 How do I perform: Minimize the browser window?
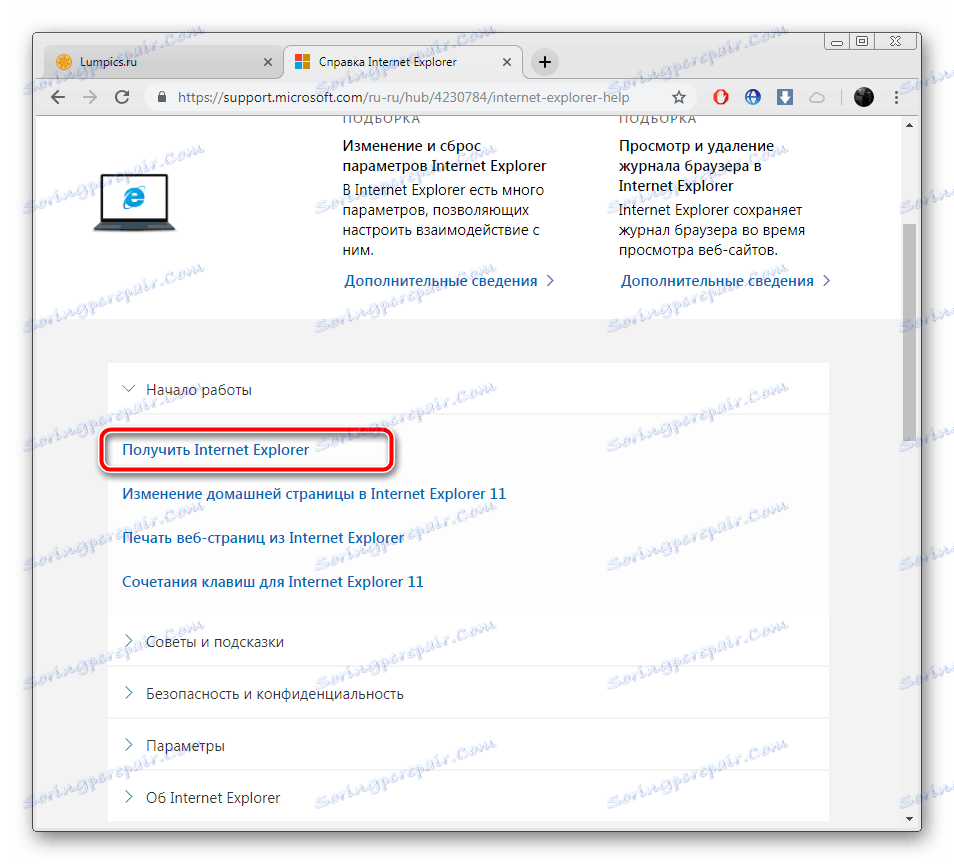[837, 41]
